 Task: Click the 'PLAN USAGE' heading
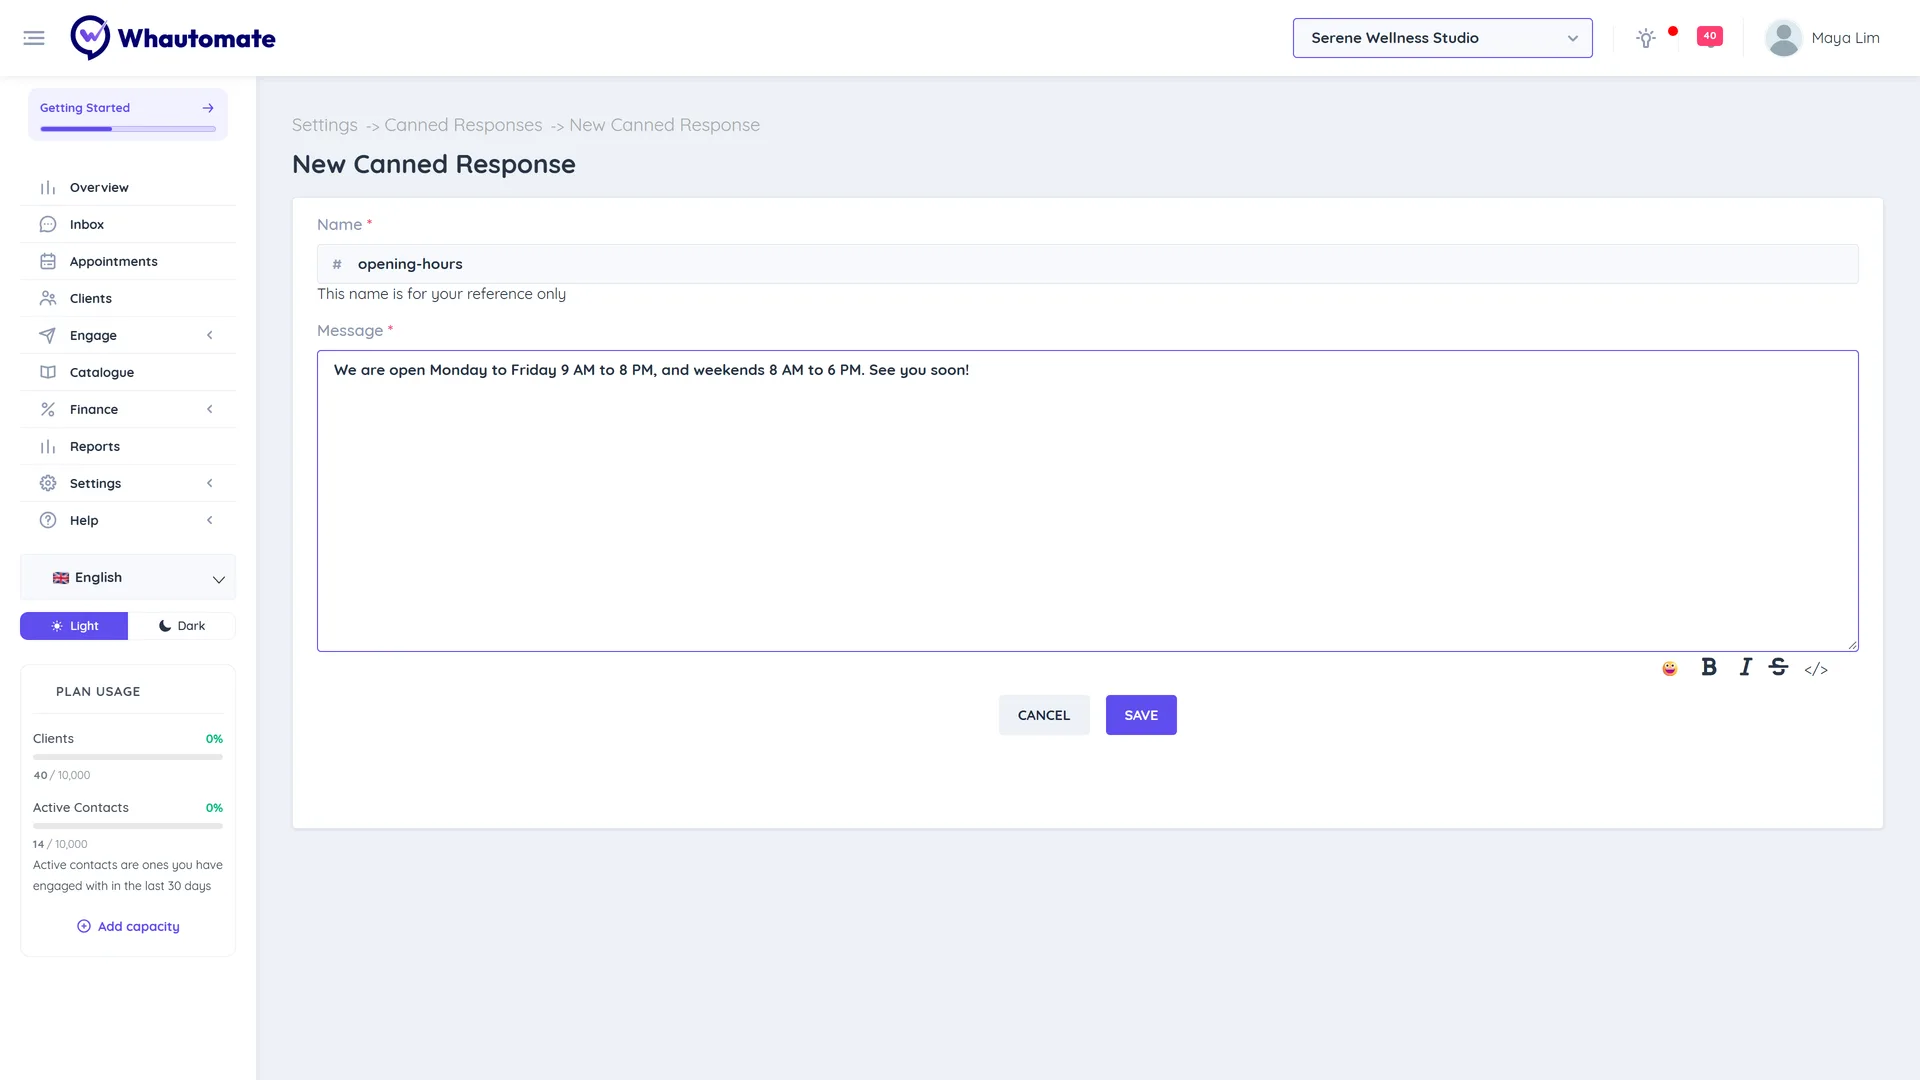(x=98, y=692)
